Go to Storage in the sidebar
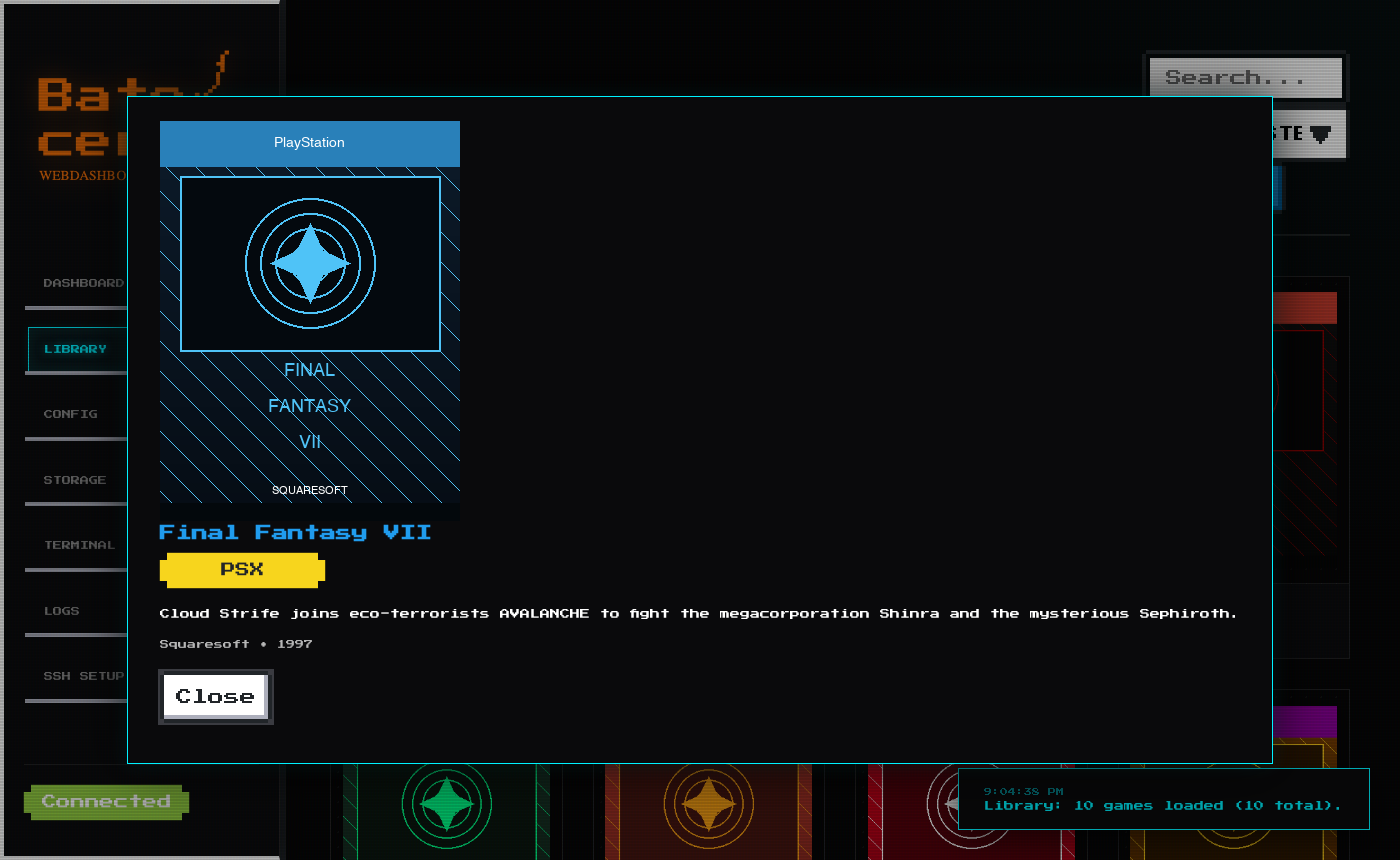Image resolution: width=1400 pixels, height=860 pixels. pos(77,480)
